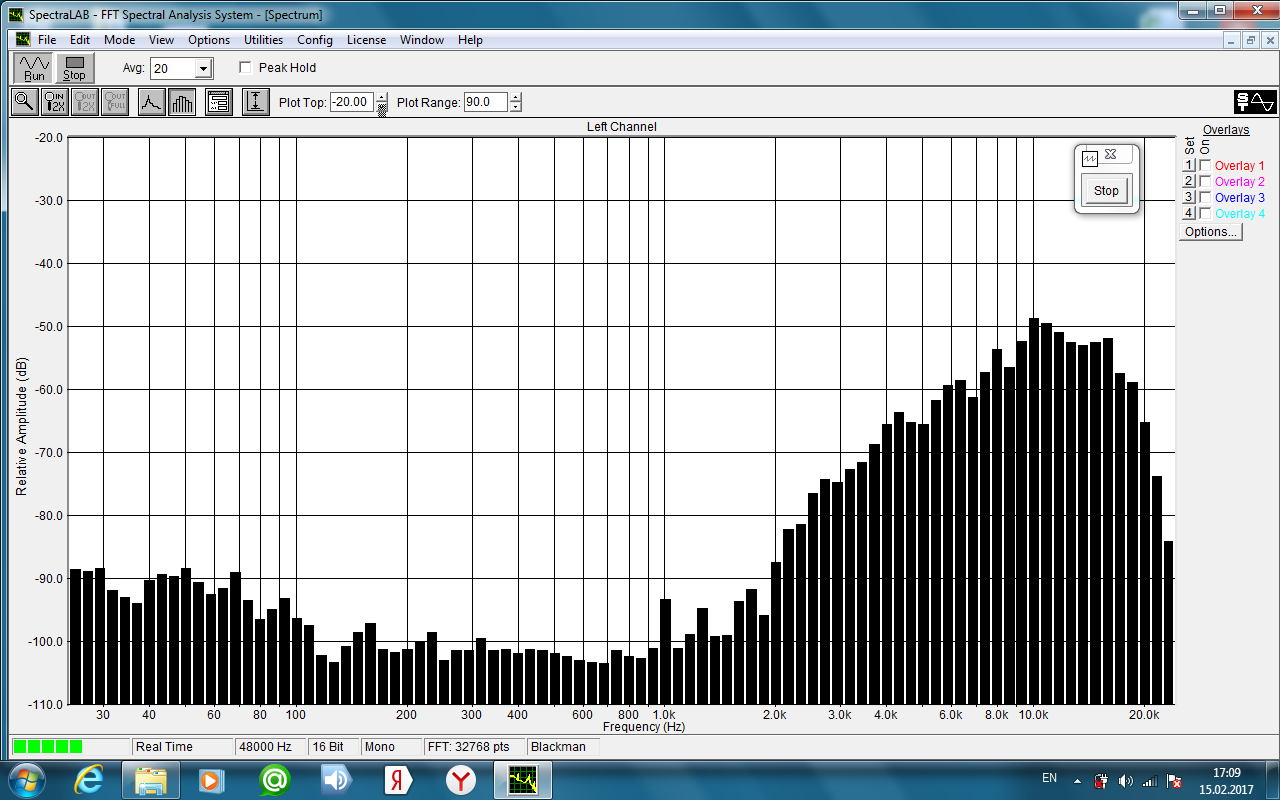Open the Config menu

coord(315,40)
